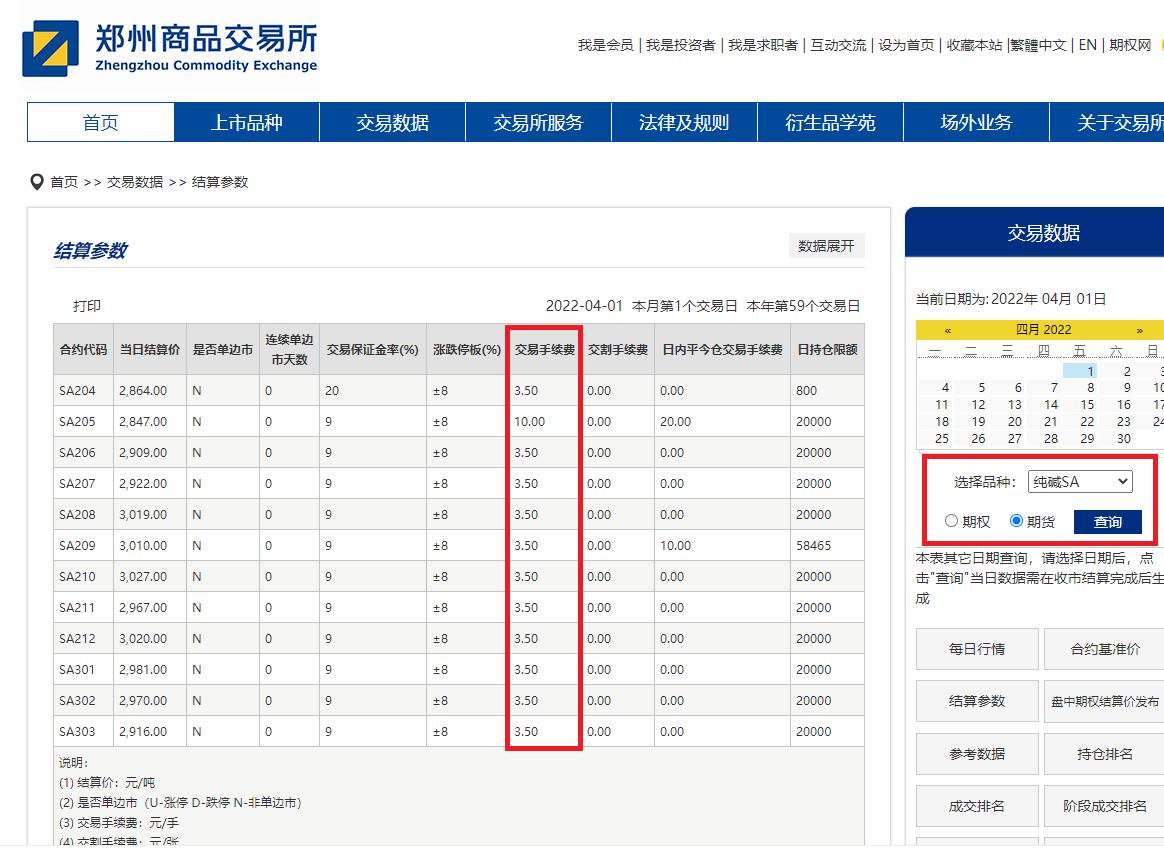Select the 期权 radio button
1164x850 pixels.
951,521
